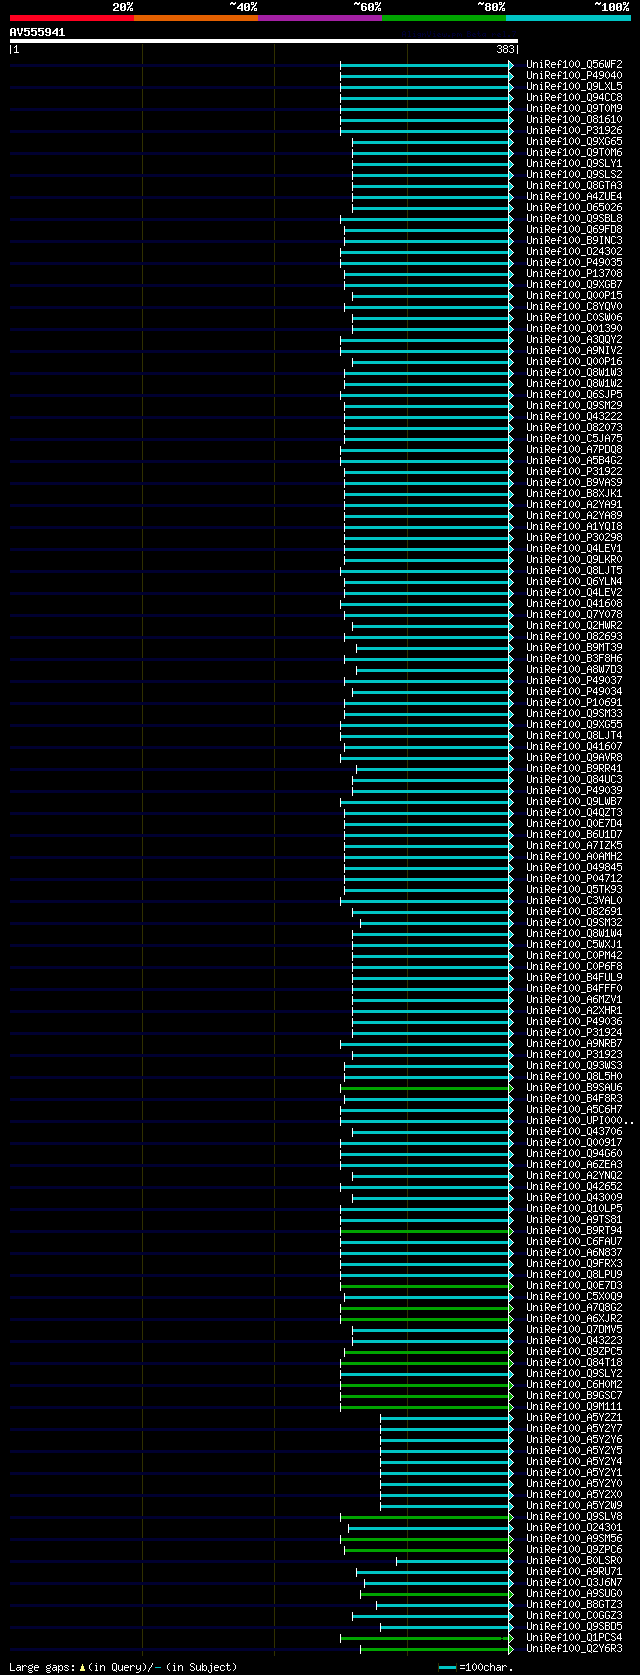Select label UniRef100_P04712

[x=574, y=878]
